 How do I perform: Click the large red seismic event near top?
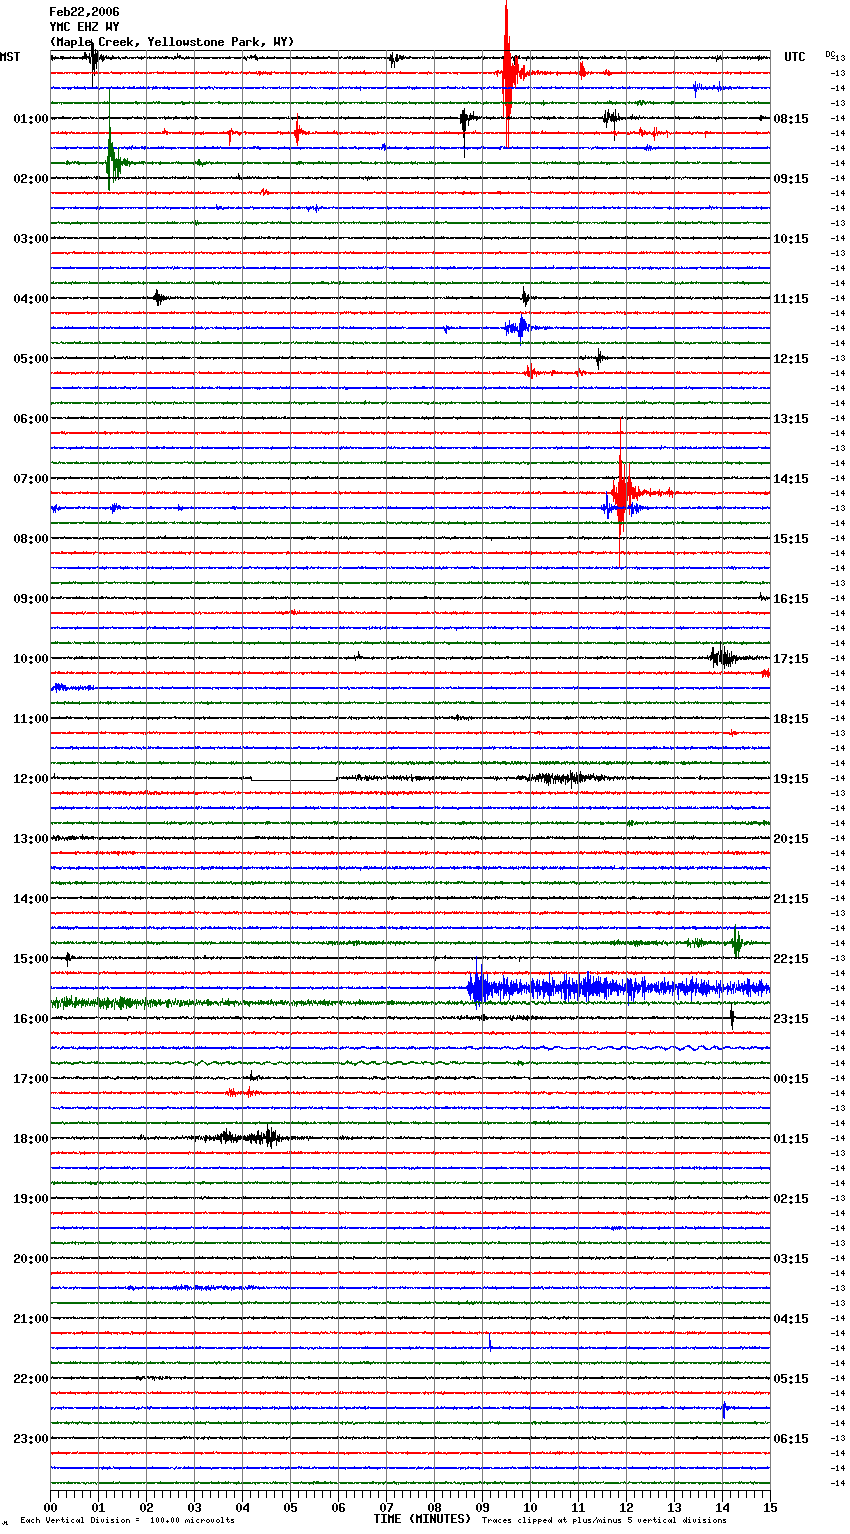[x=509, y=73]
